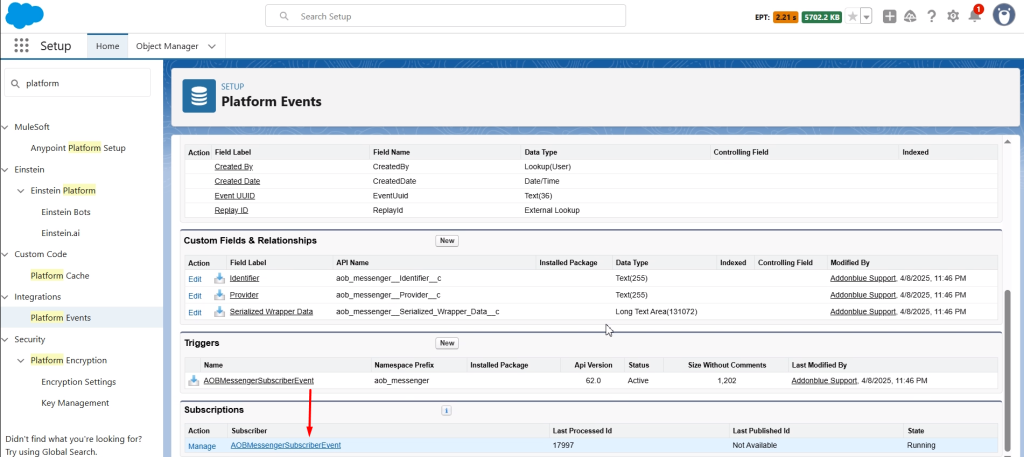Screen dimensions: 1024x457
Task: Open Anypoint Platform Setup
Action: click(x=78, y=148)
